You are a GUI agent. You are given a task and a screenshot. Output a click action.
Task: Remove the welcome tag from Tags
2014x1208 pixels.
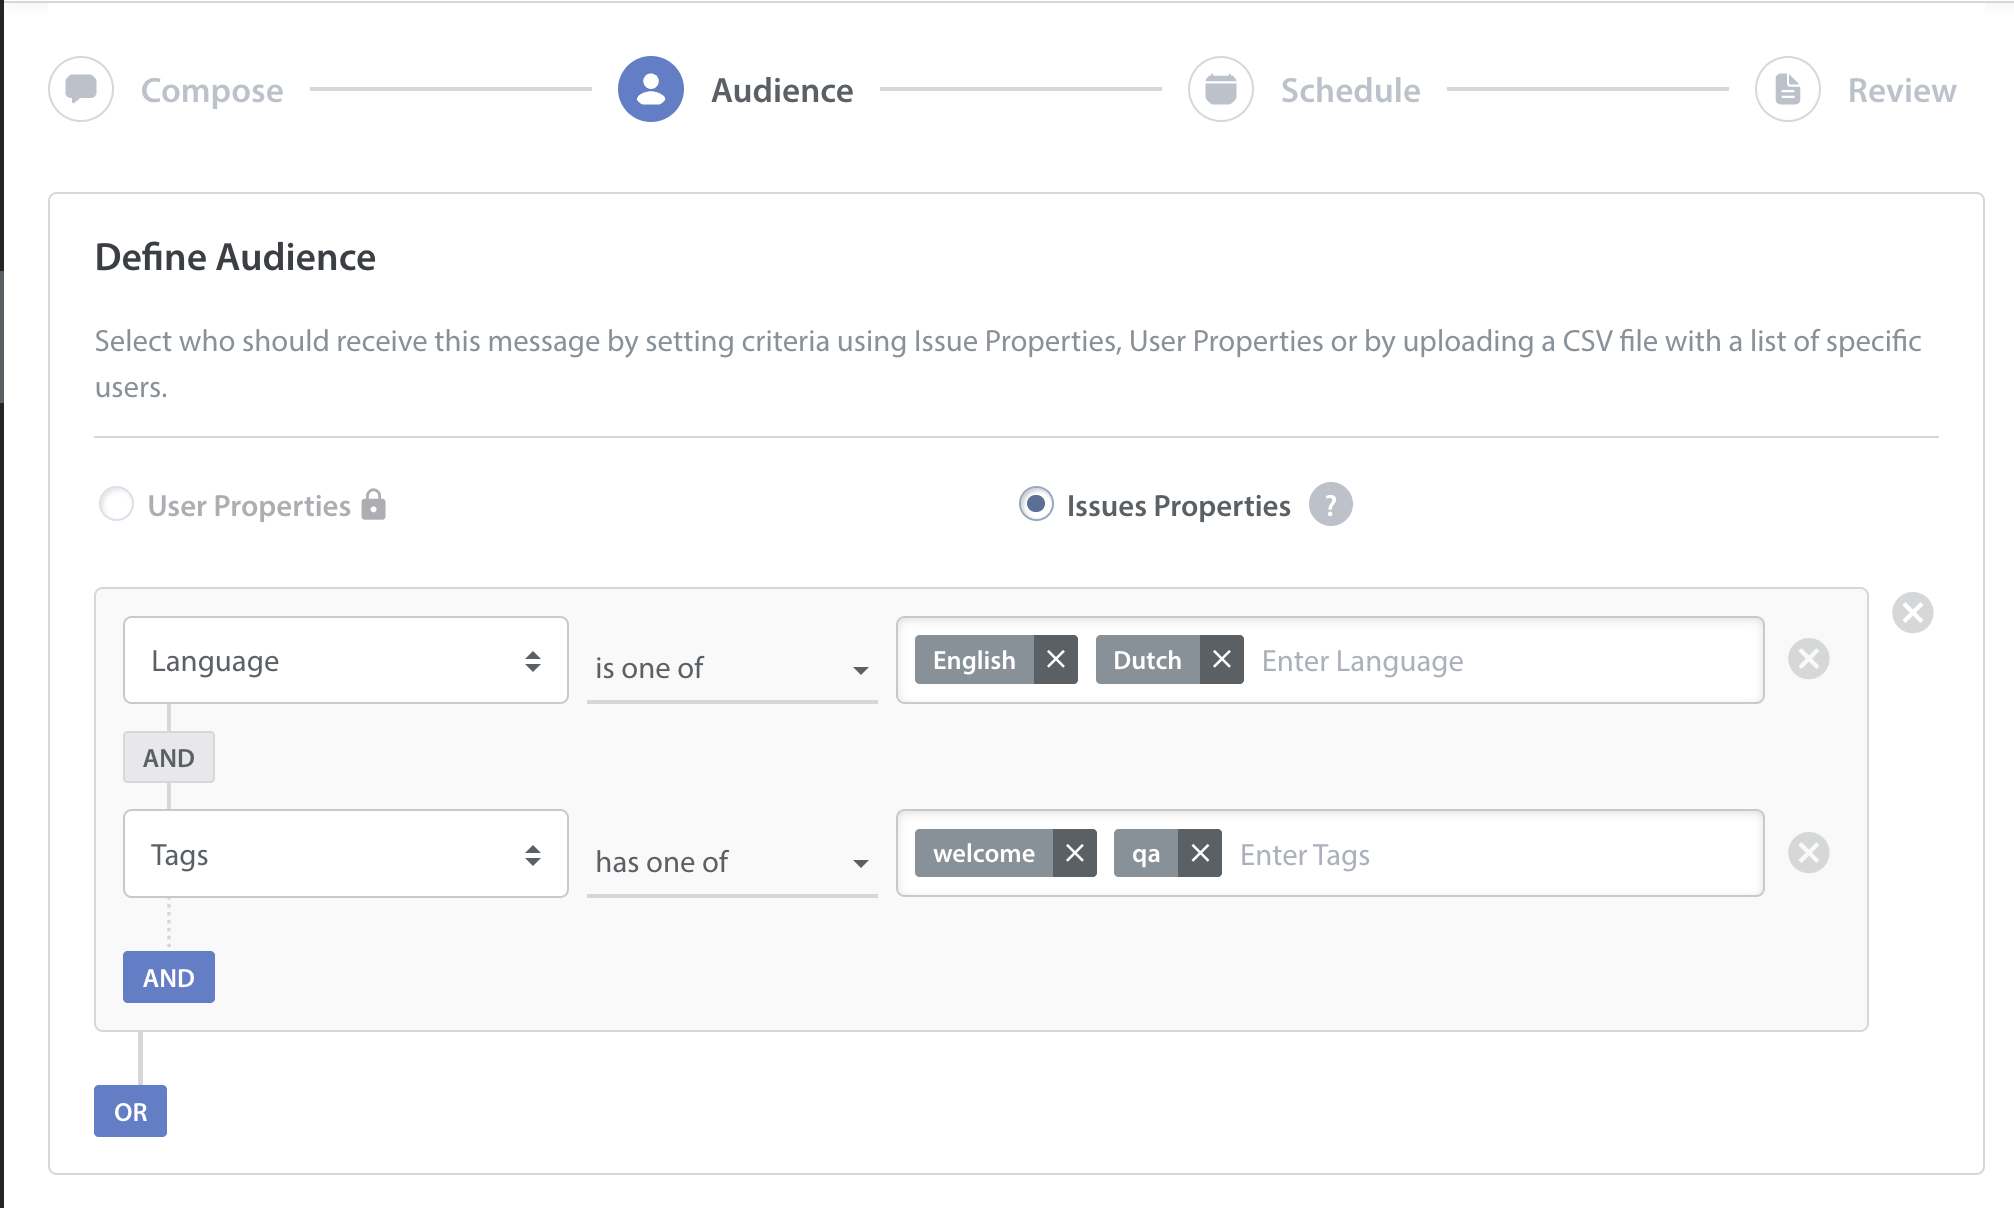(x=1077, y=853)
